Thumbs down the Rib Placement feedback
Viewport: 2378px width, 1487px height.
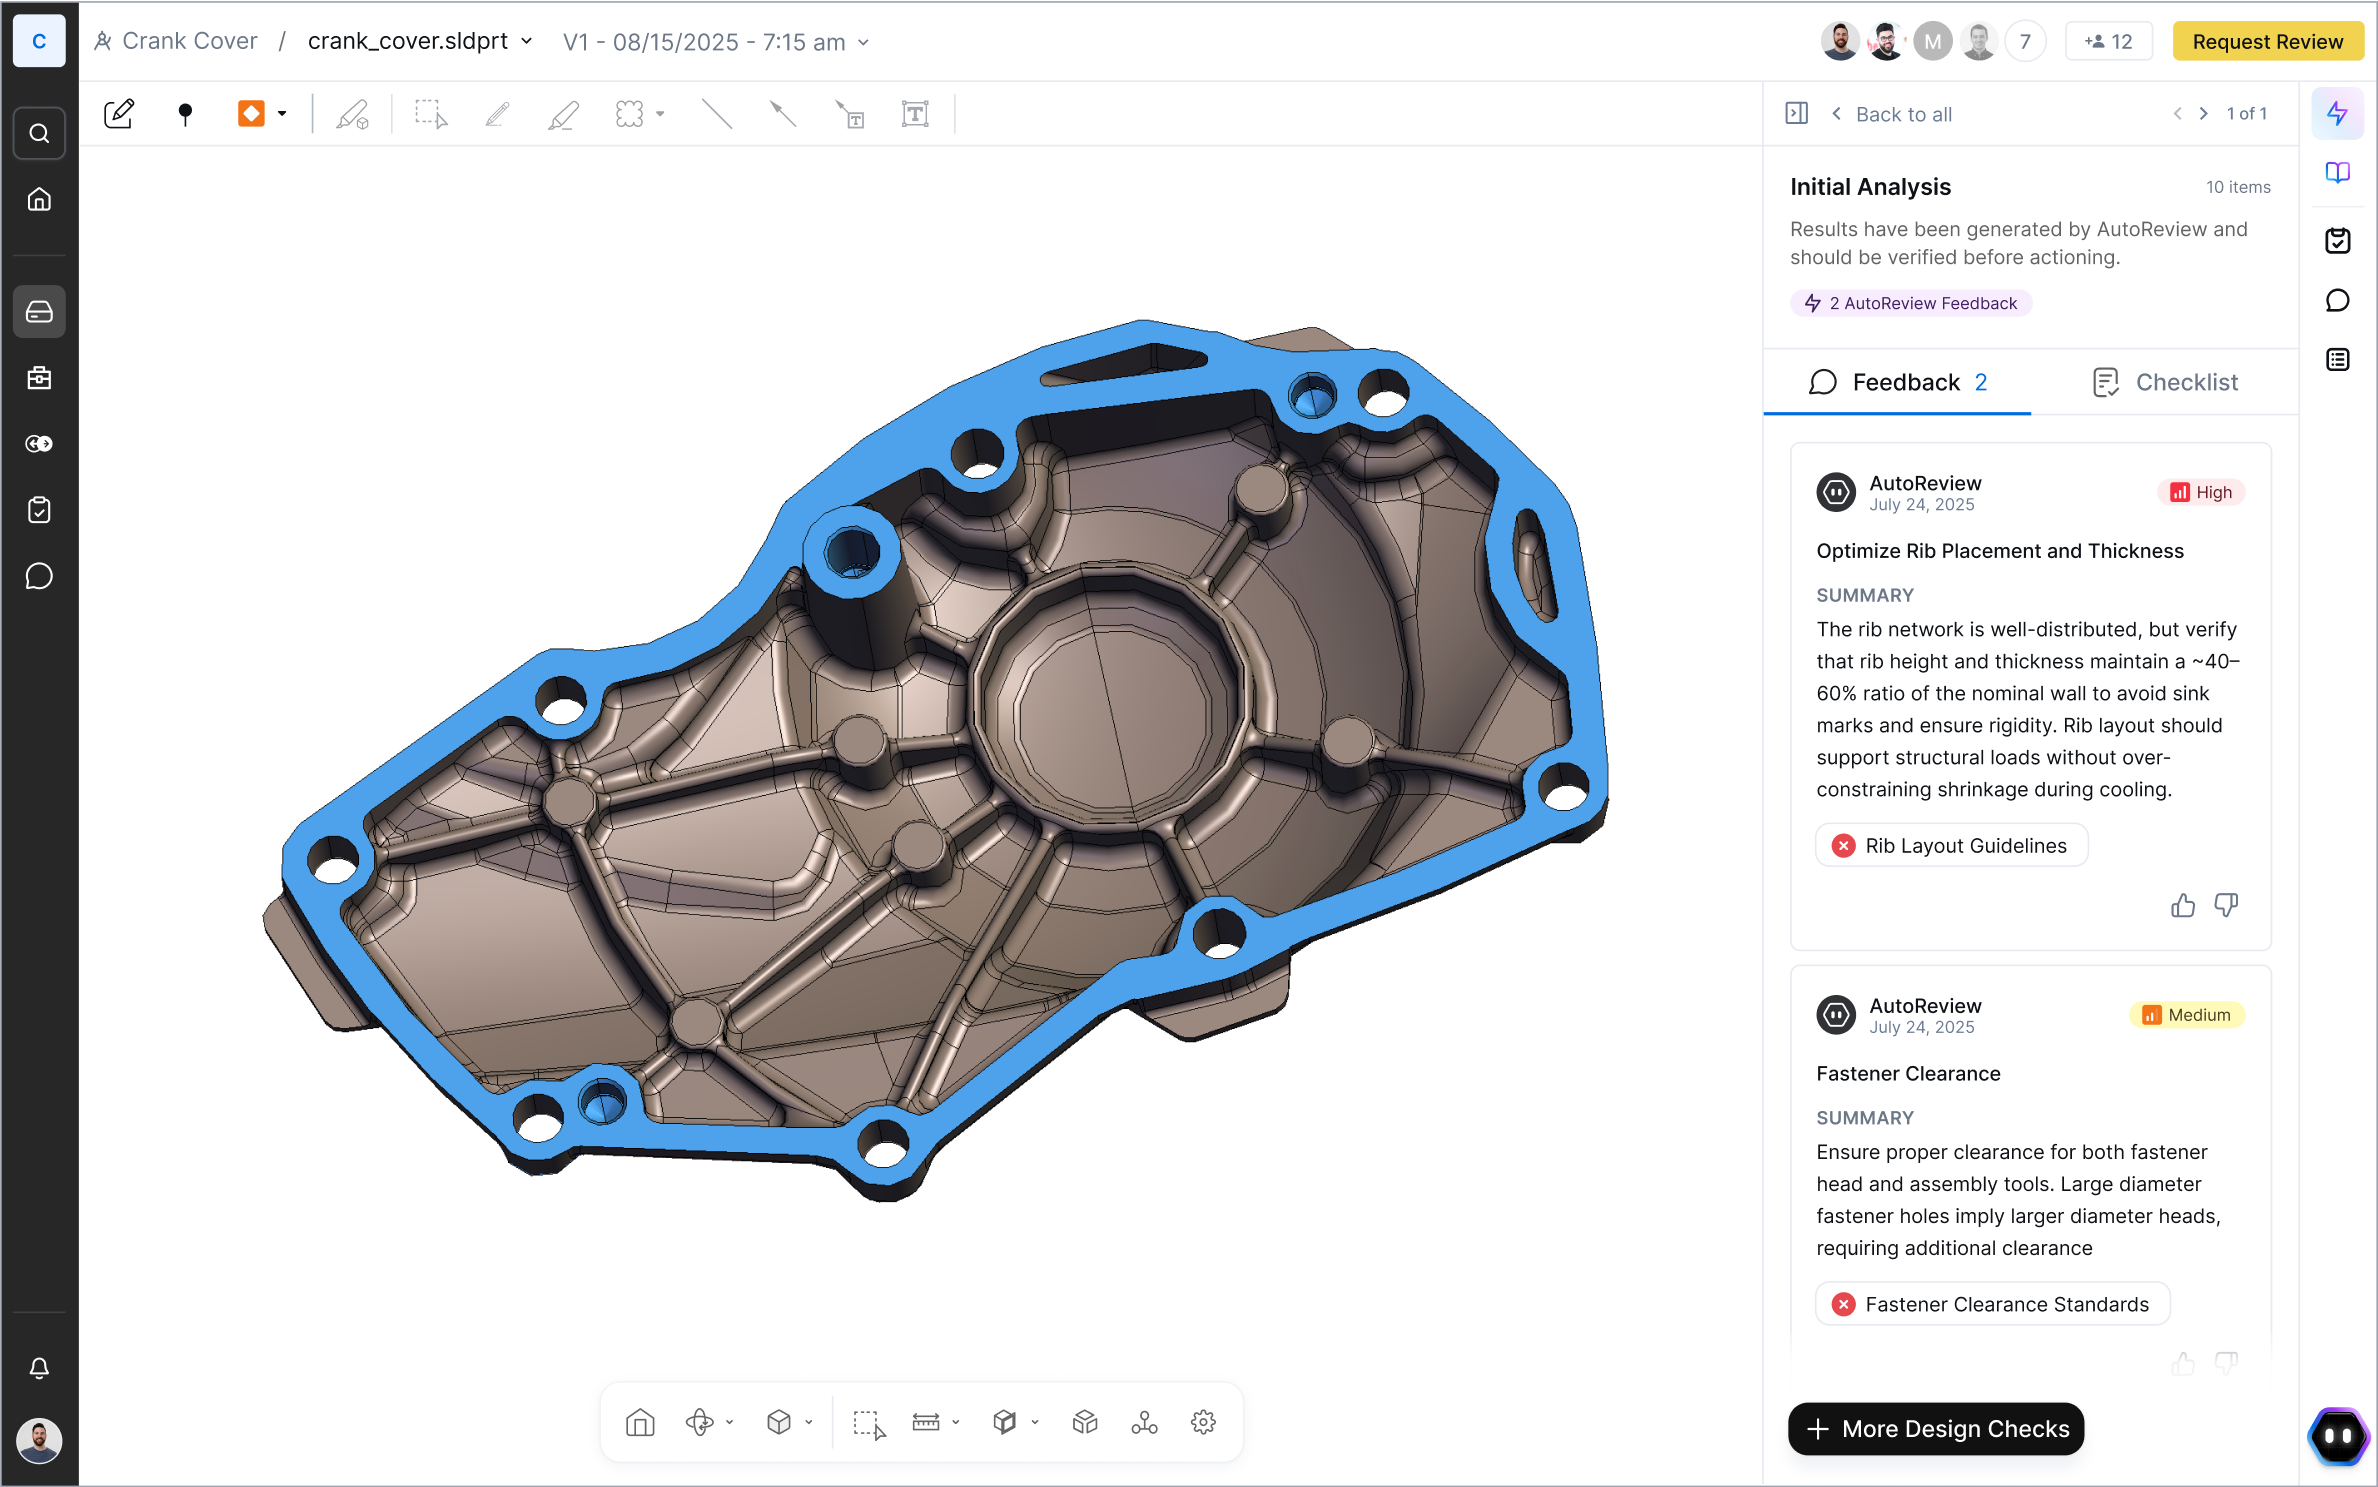[x=2226, y=905]
